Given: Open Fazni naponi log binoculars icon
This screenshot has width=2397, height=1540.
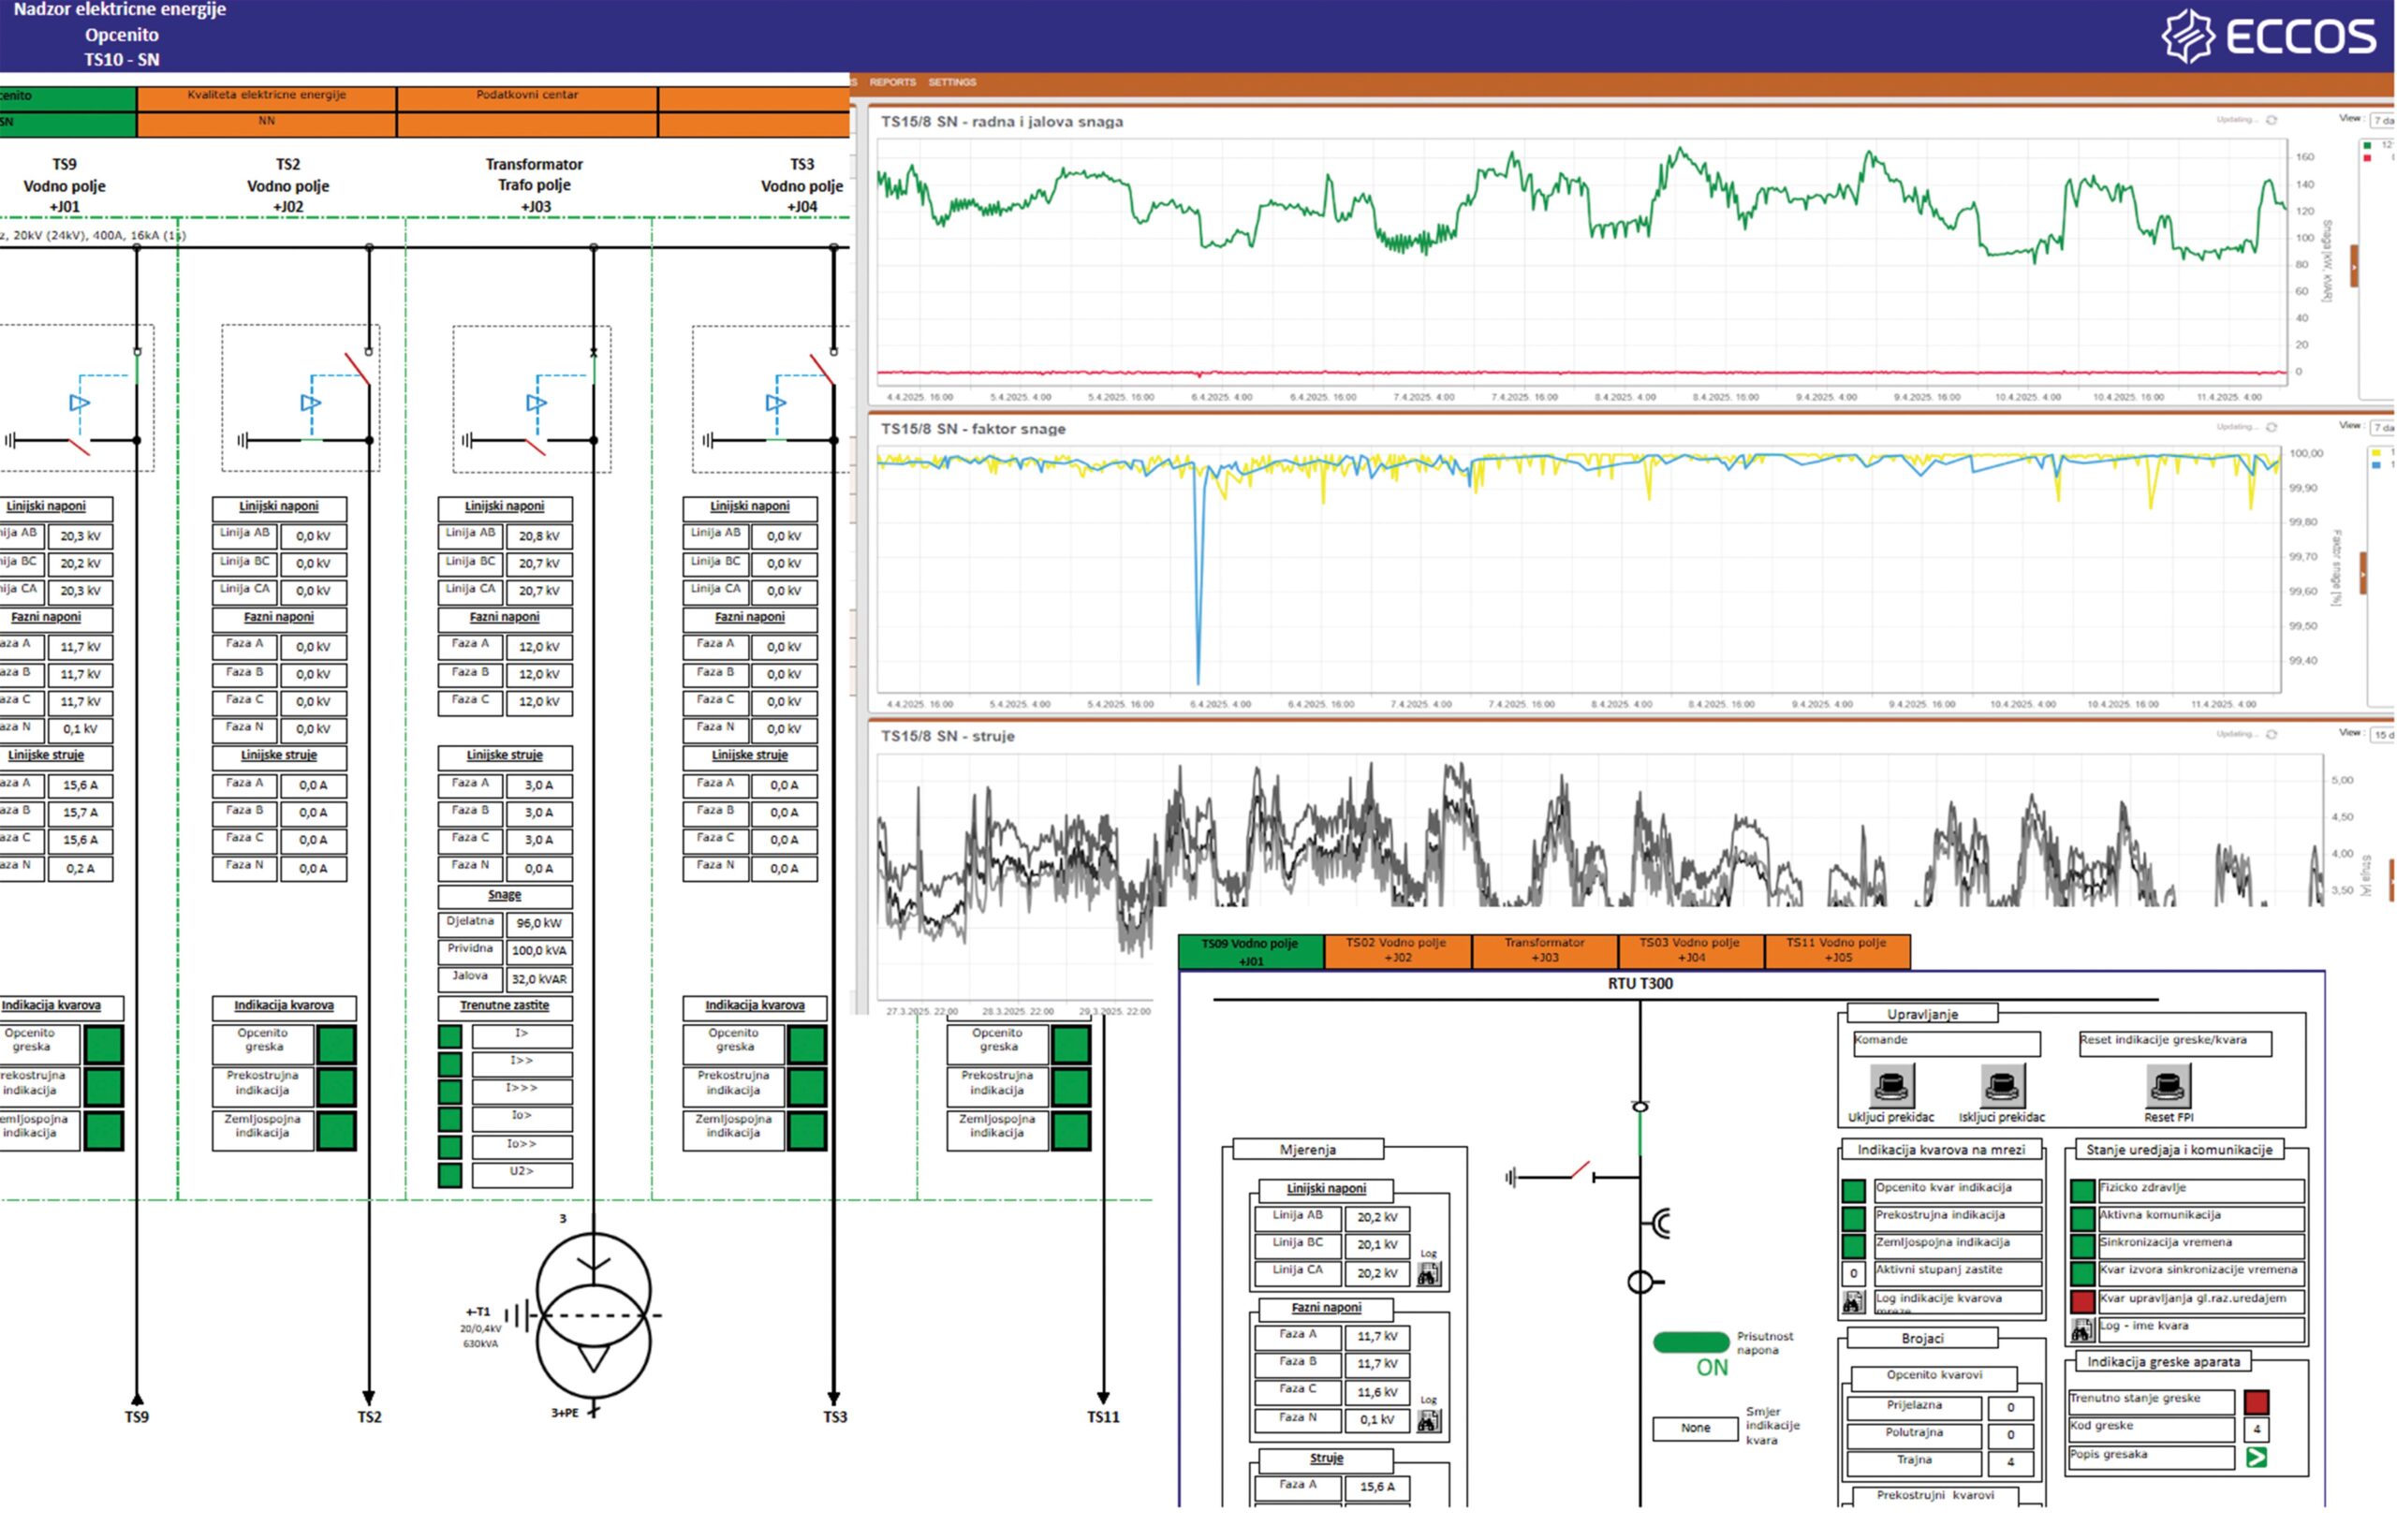Looking at the screenshot, I should (x=1429, y=1420).
